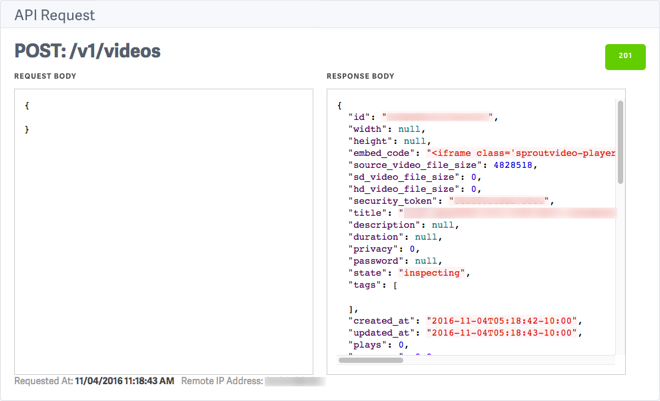Click the "id" key in the response
The image size is (660, 401).
359,117
